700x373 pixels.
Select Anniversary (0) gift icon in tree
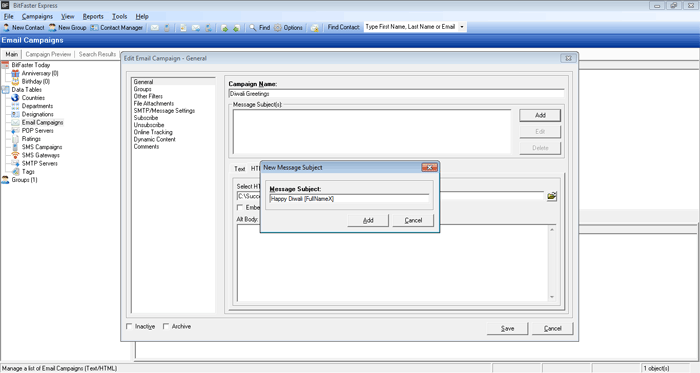coord(15,73)
